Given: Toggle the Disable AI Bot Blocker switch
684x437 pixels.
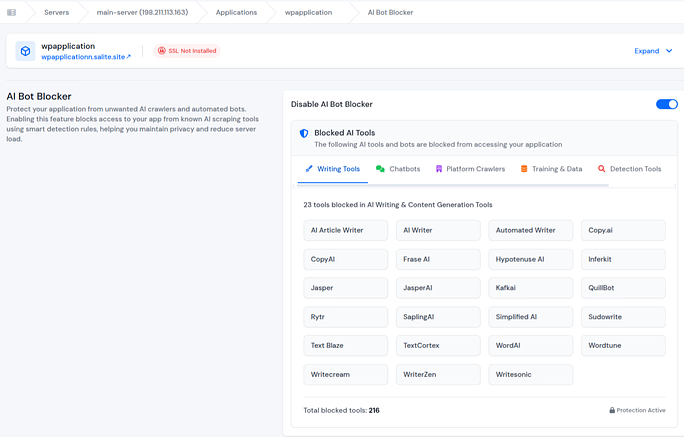Looking at the screenshot, I should 666,104.
